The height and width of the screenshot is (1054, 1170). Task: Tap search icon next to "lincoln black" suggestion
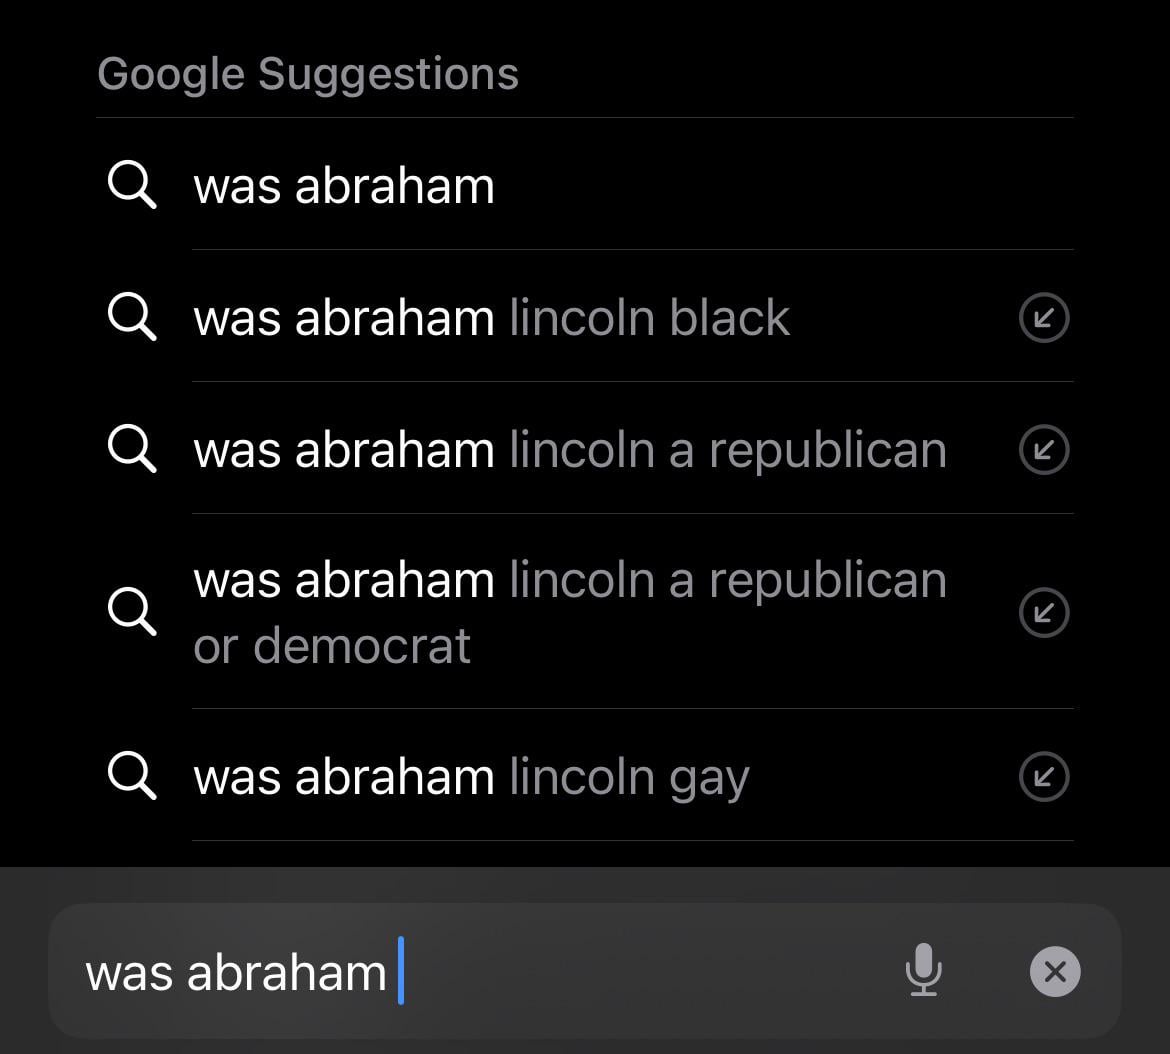[x=132, y=318]
